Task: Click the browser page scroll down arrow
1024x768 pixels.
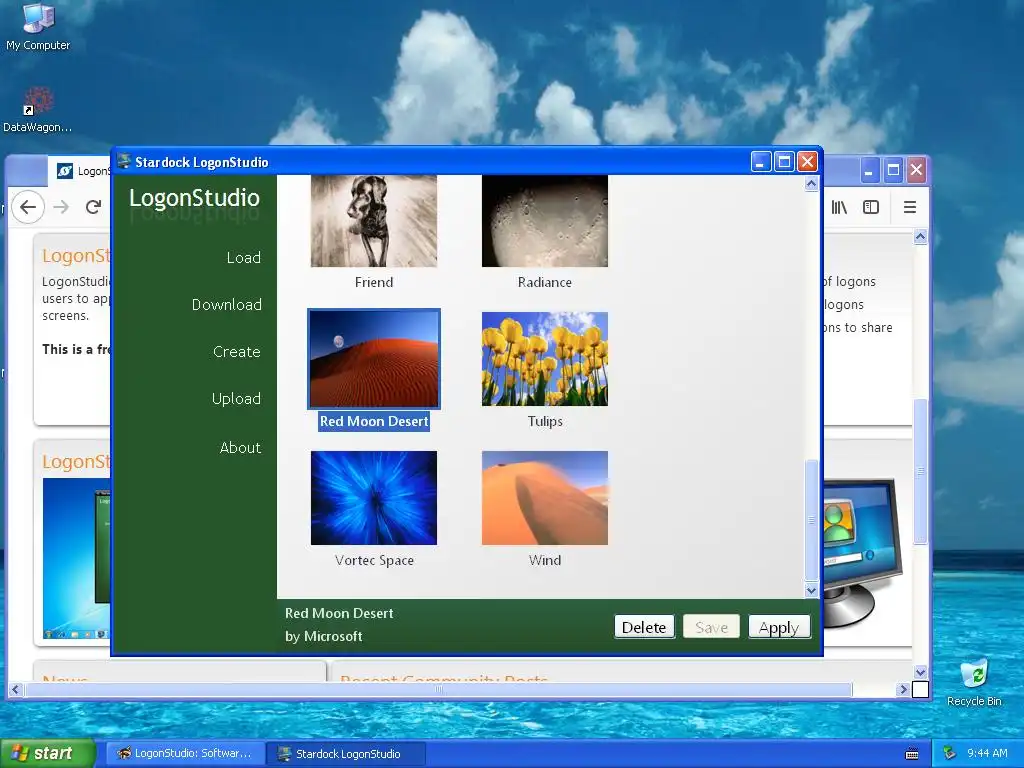Action: click(920, 672)
